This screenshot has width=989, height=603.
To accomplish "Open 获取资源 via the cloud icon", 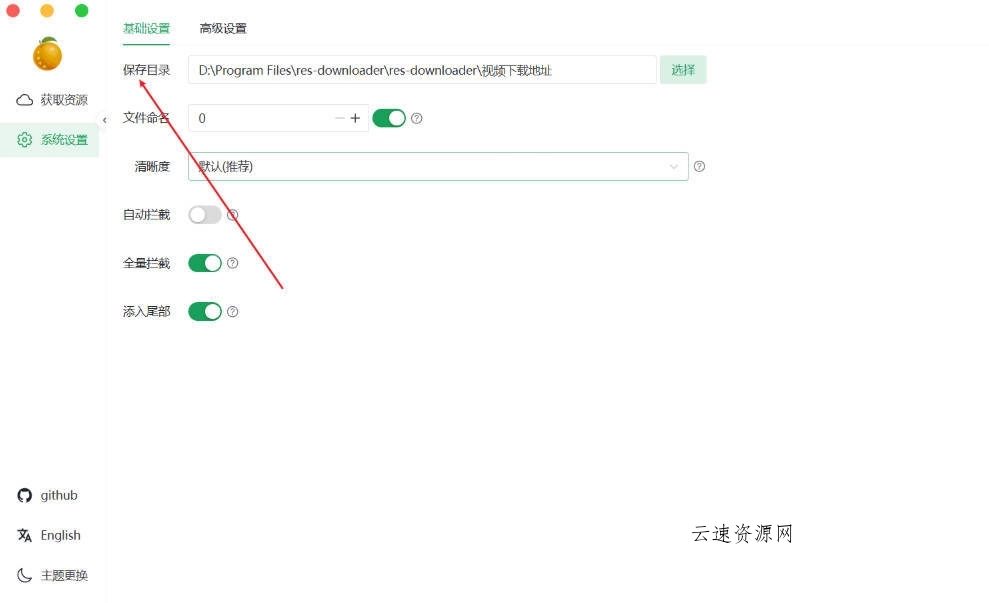I will click(24, 99).
